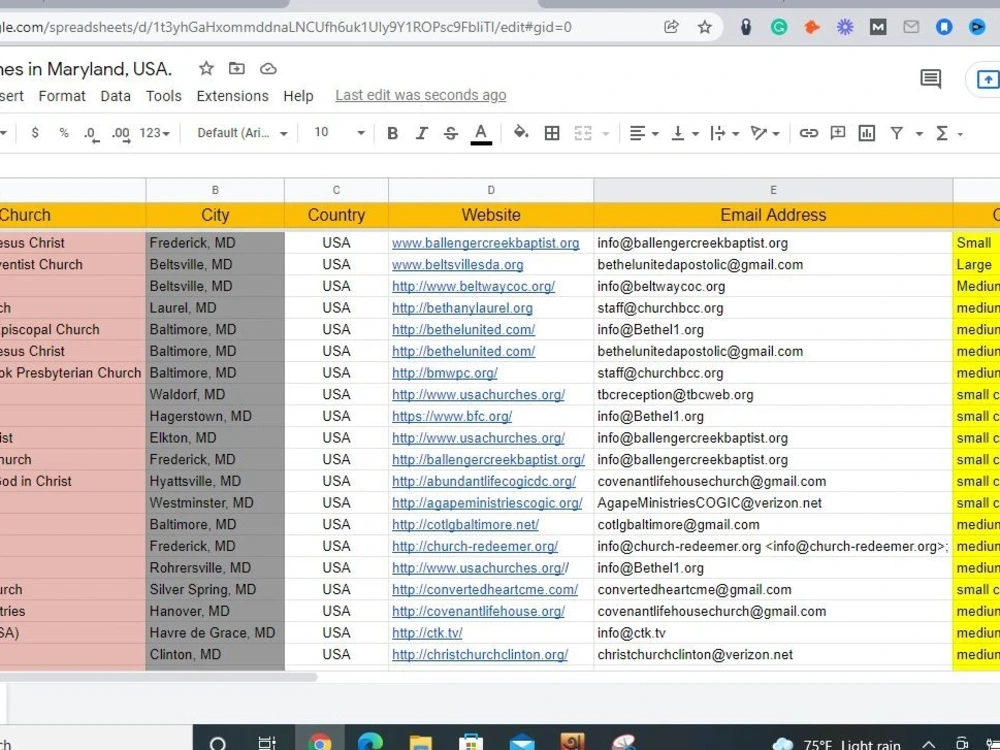Screen dimensions: 1000x750
Task: Click the browser address bar URL
Action: [x=286, y=27]
